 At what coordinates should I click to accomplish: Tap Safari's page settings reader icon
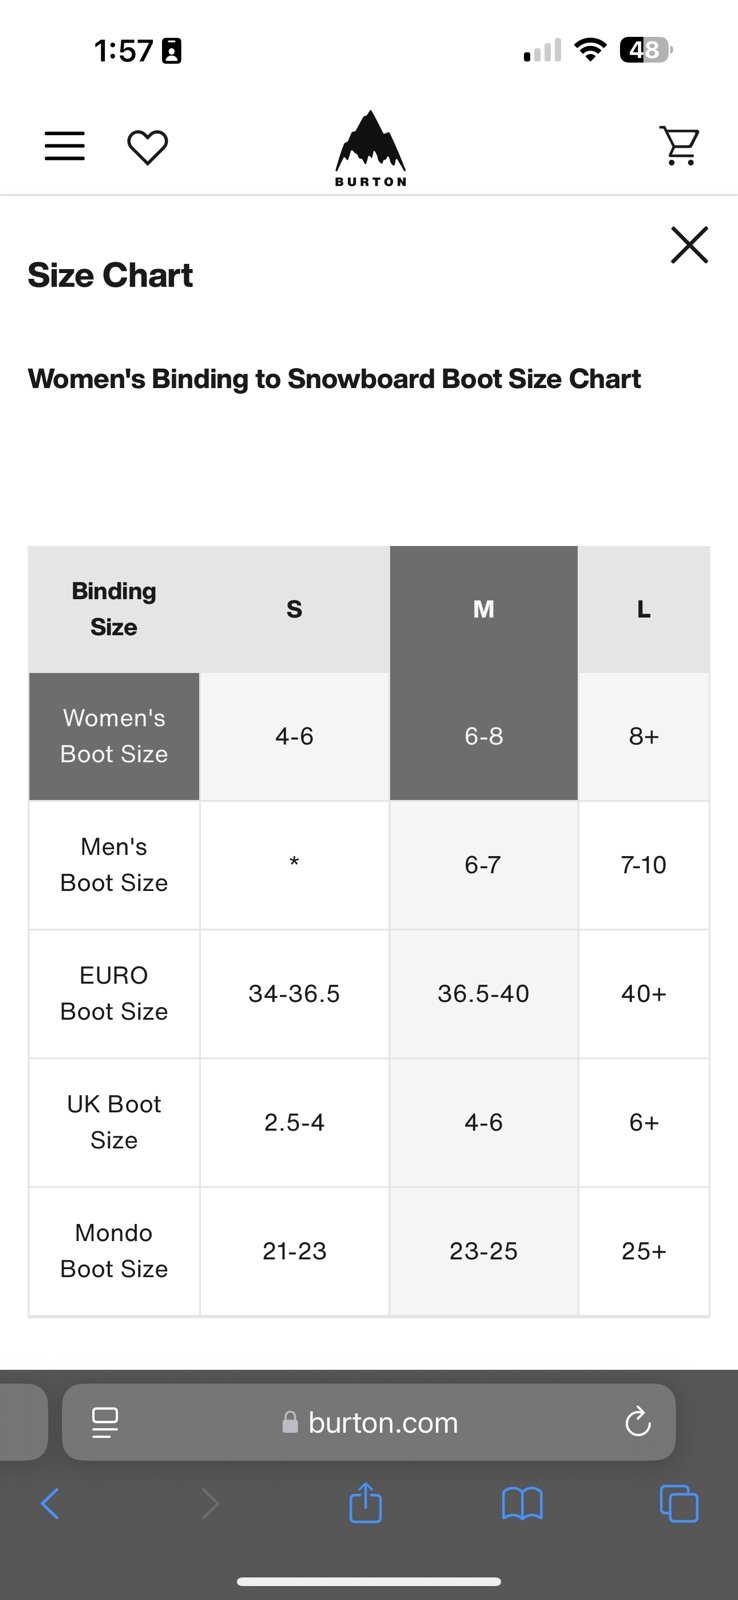(104, 1422)
